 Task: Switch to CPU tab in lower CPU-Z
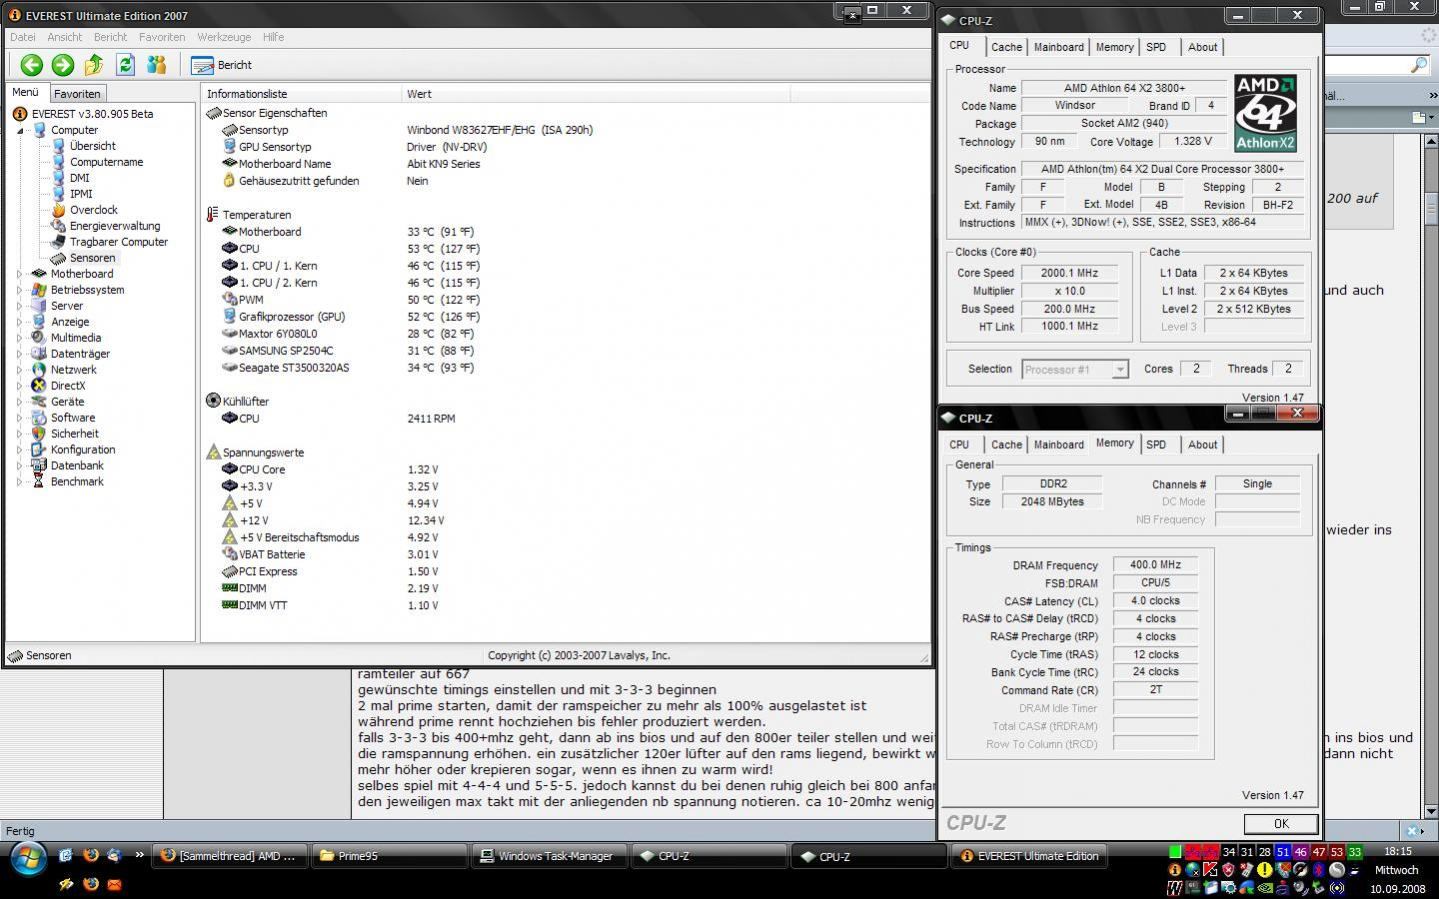click(959, 445)
